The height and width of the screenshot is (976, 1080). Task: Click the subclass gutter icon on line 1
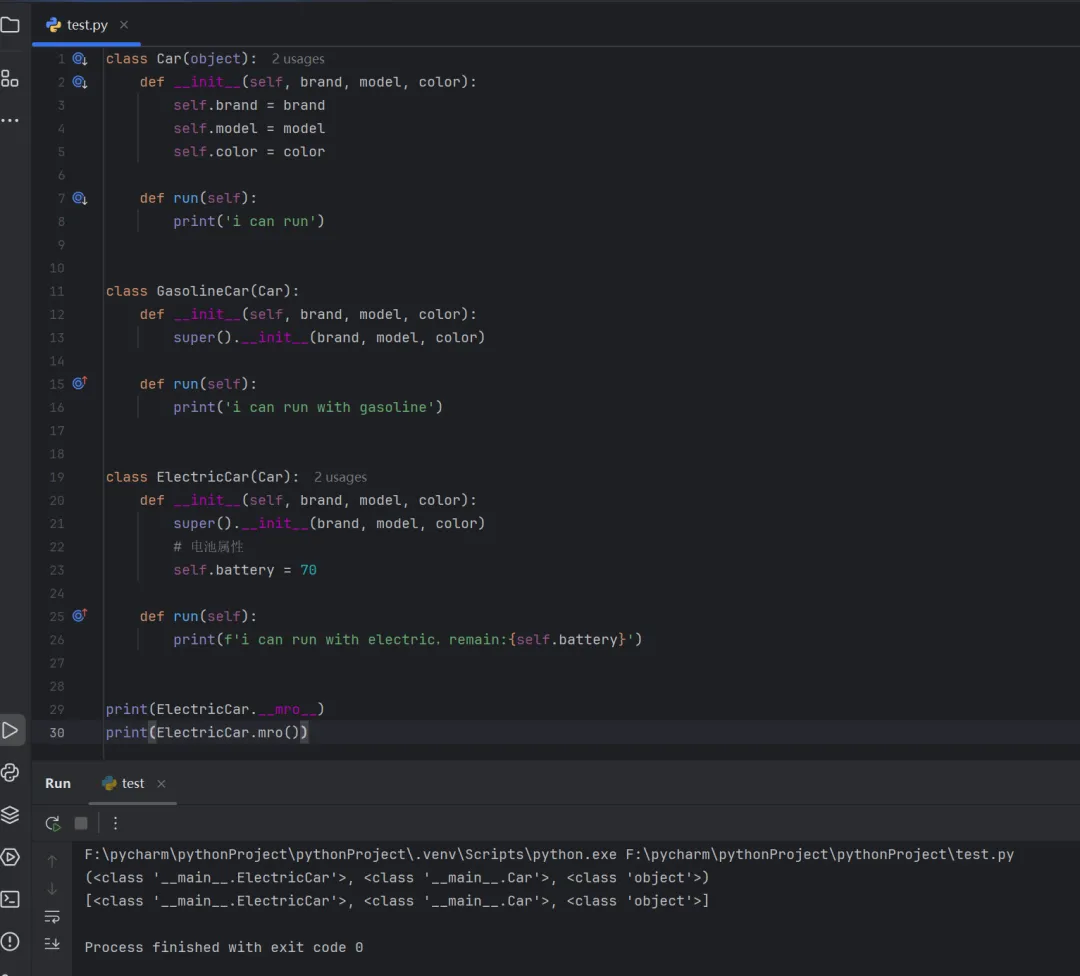coord(80,59)
